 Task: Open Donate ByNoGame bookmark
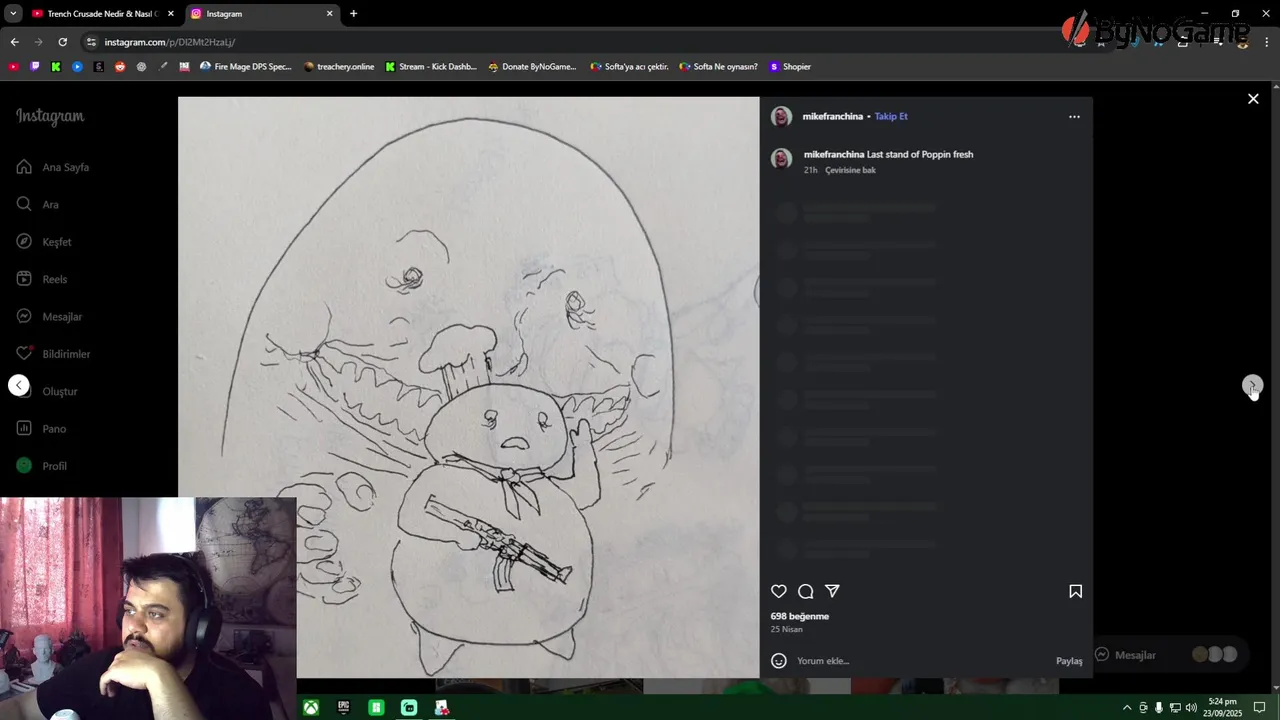532,67
